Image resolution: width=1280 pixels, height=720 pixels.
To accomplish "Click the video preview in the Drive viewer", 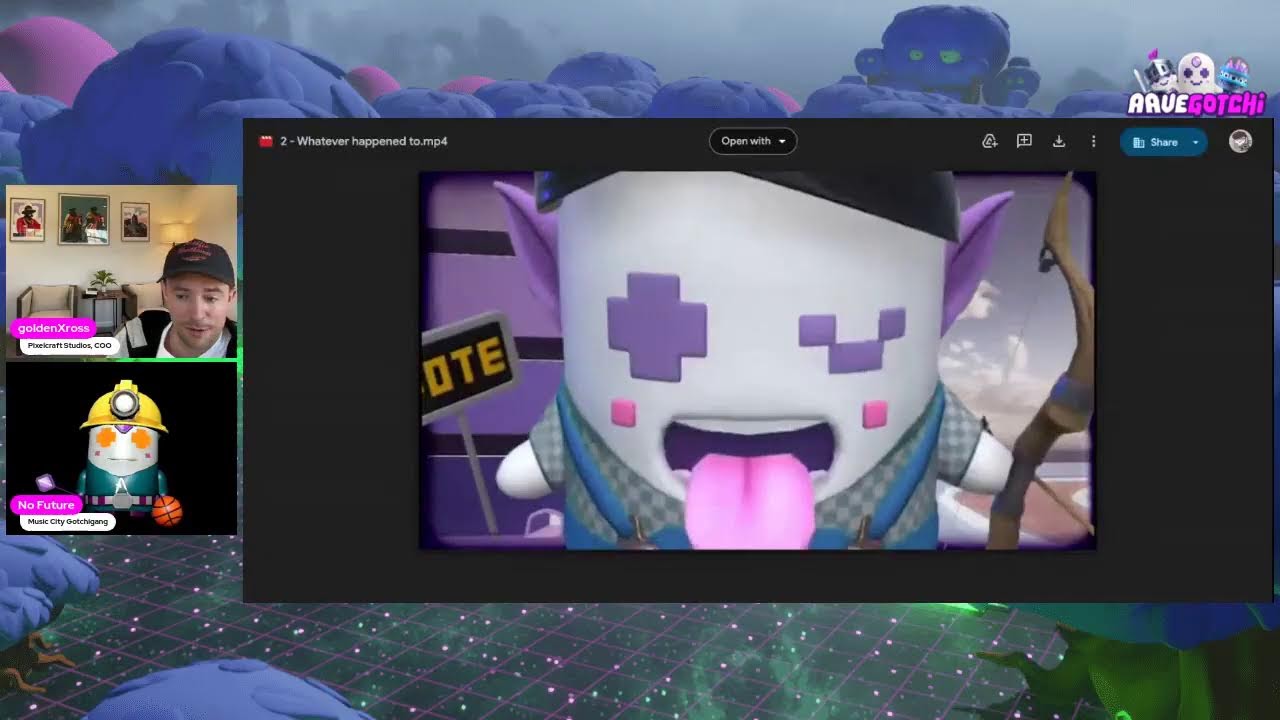I will [757, 361].
